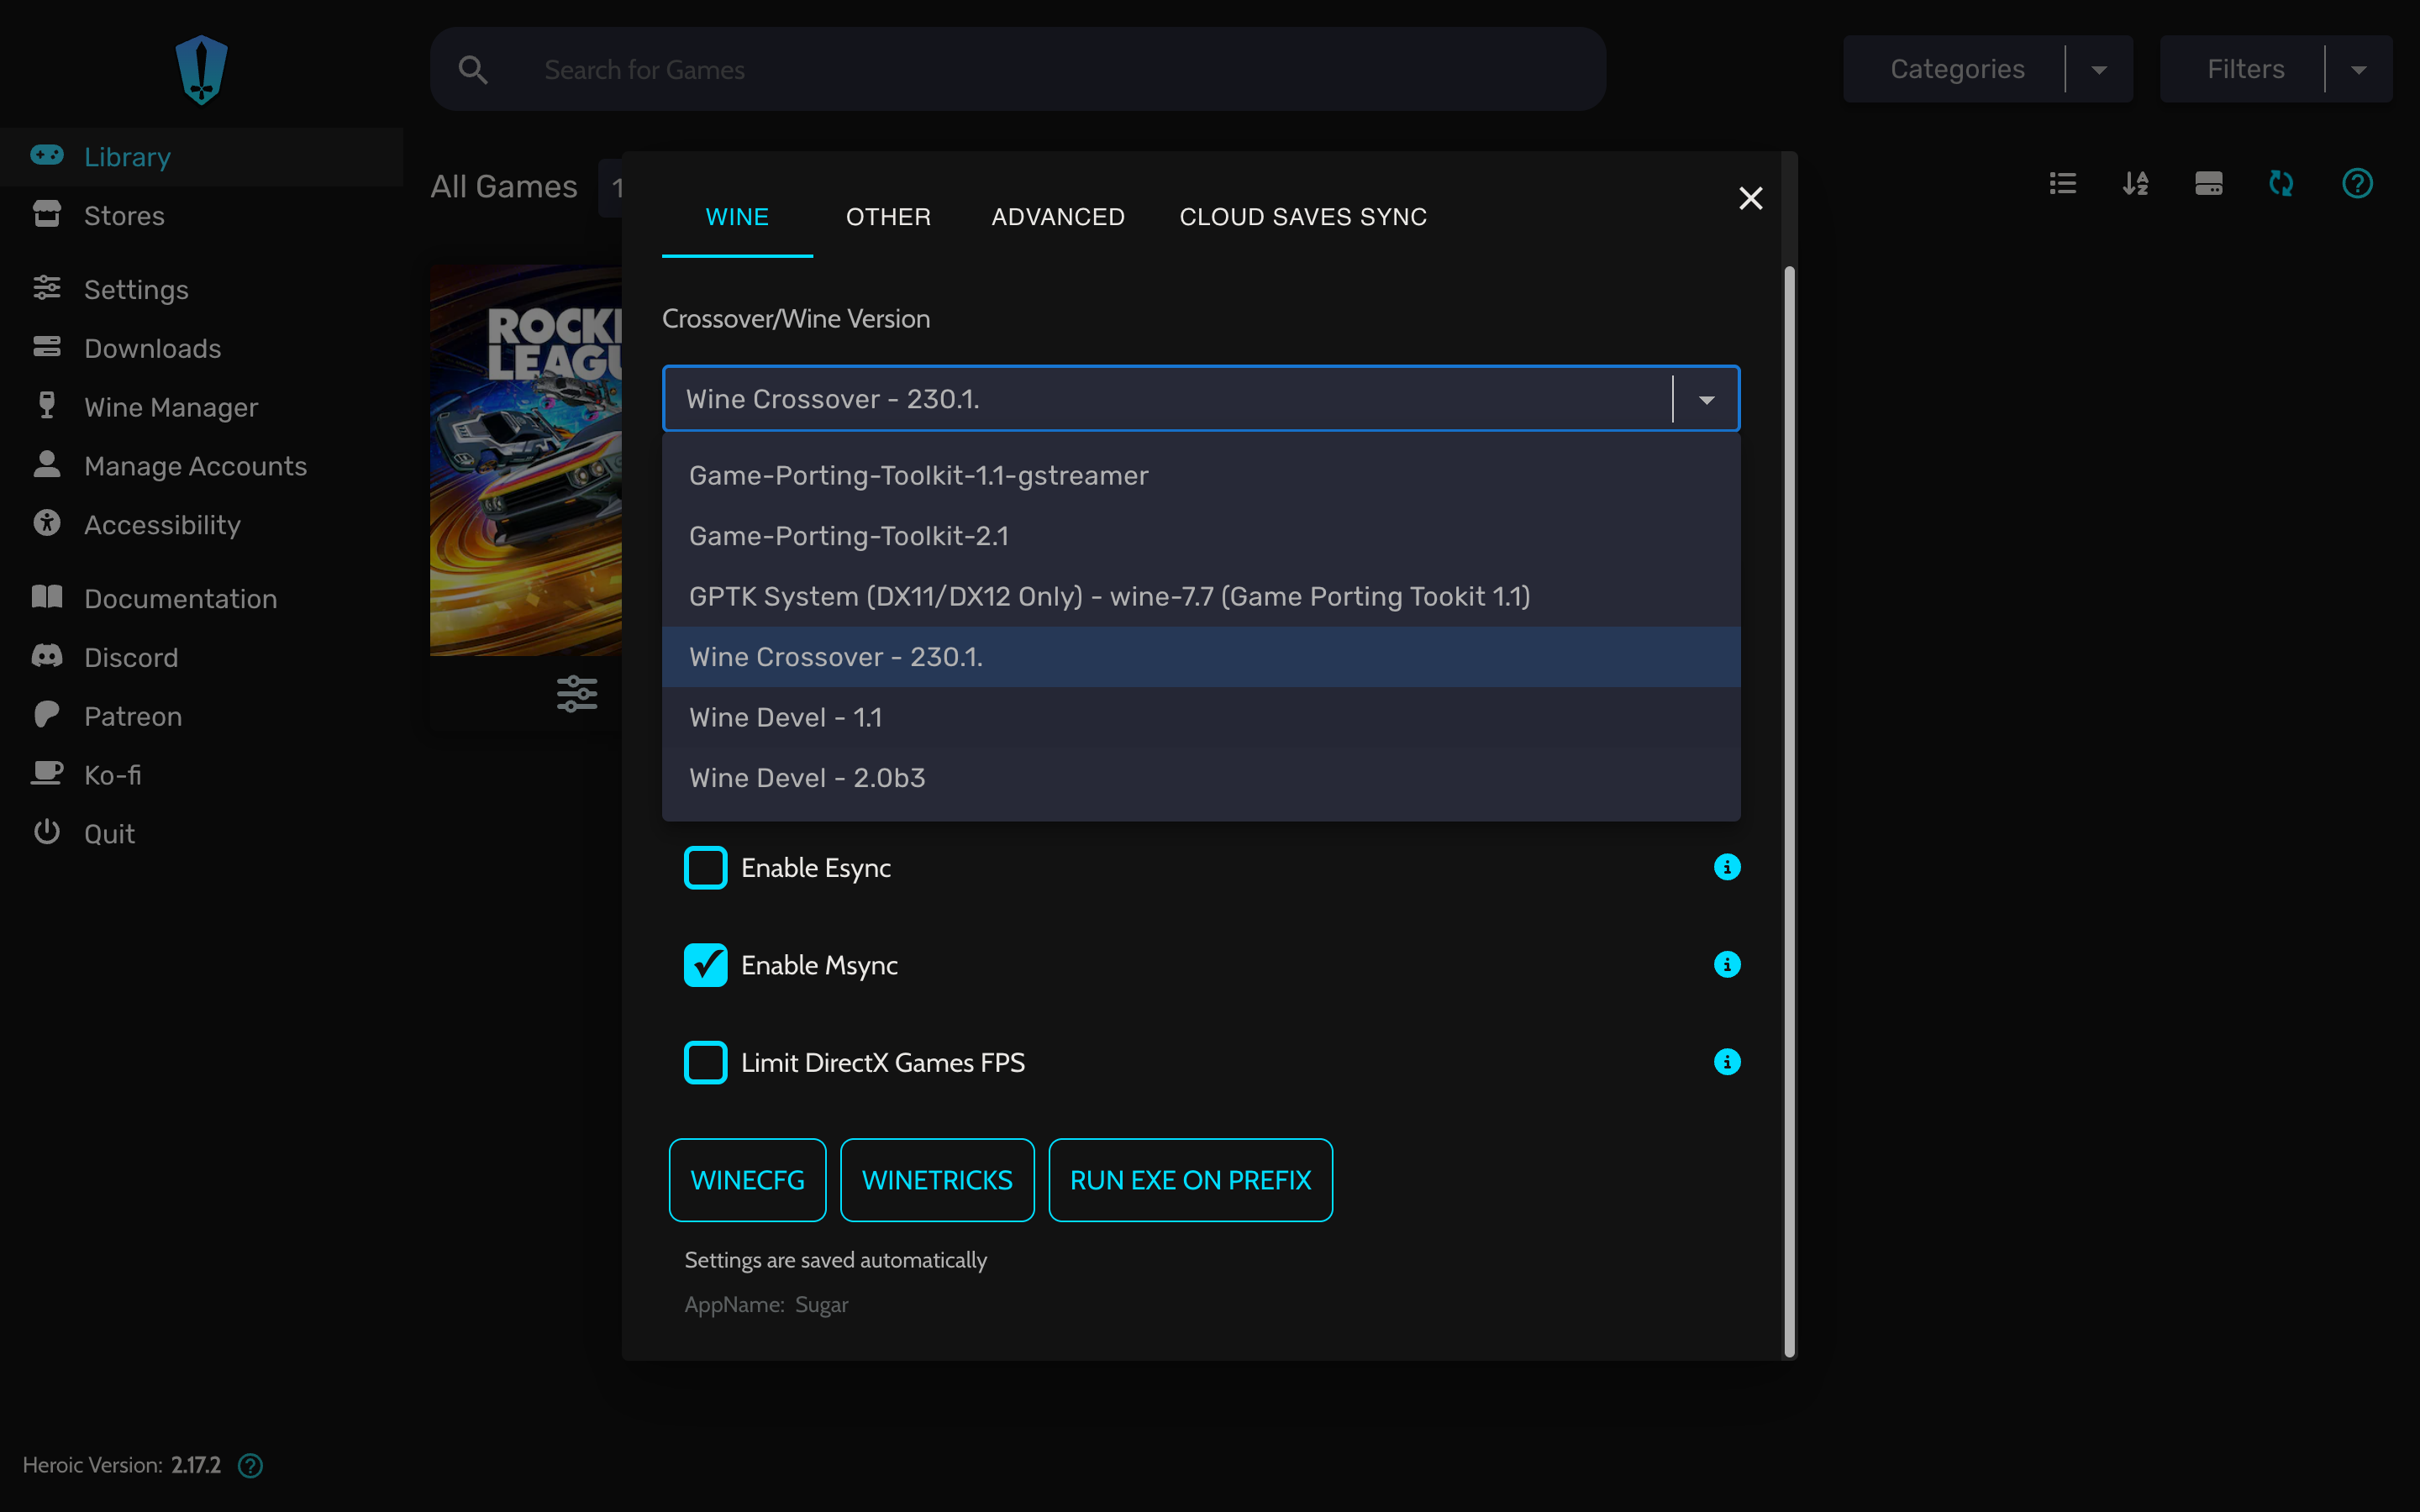This screenshot has height=1512, width=2420.
Task: Uncheck the Enable Msync checkbox
Action: coord(705,965)
